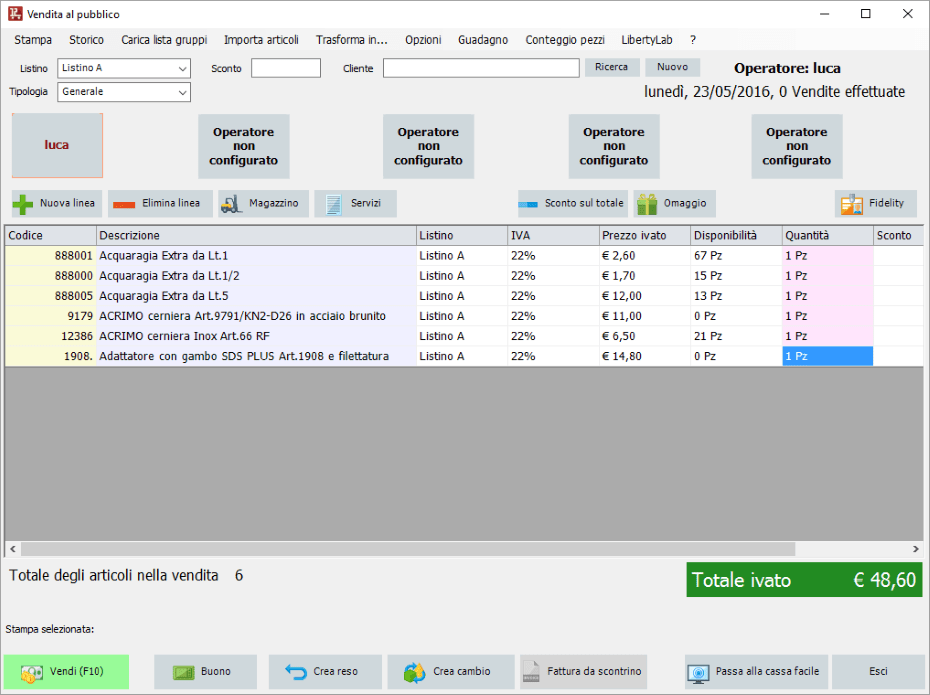Screen dimensions: 930x695
Task: Click the Fattura da scontrino document icon
Action: point(531,672)
